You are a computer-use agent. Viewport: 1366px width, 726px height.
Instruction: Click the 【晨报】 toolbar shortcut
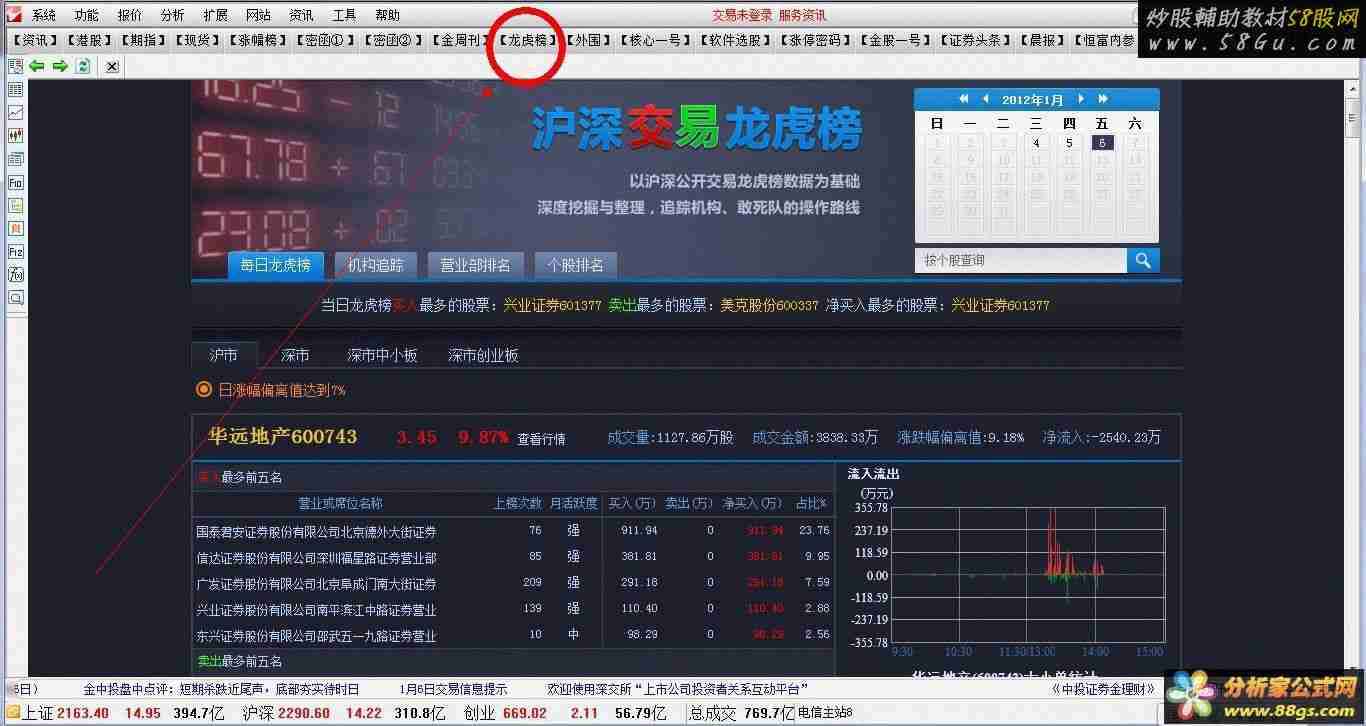tap(1042, 40)
